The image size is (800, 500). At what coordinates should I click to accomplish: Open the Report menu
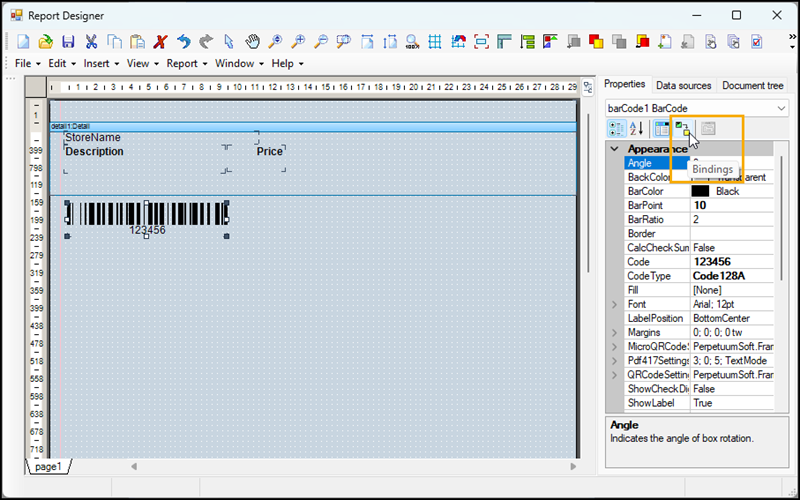click(x=187, y=63)
